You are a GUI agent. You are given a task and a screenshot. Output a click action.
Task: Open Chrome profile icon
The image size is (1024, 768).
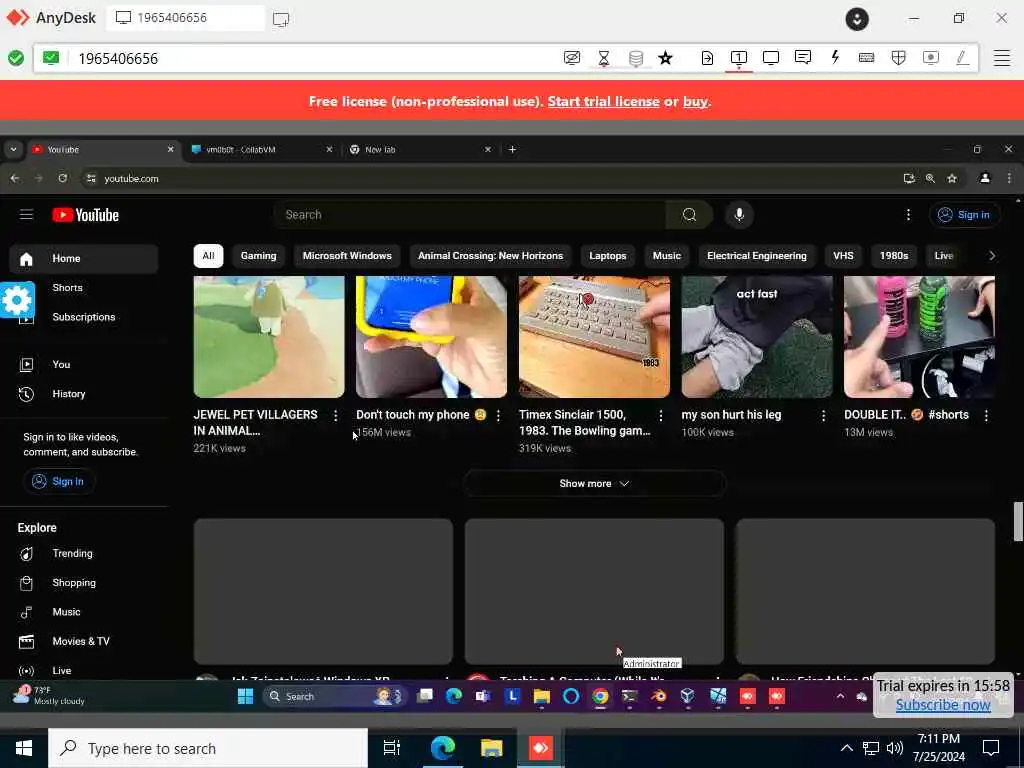coord(985,178)
